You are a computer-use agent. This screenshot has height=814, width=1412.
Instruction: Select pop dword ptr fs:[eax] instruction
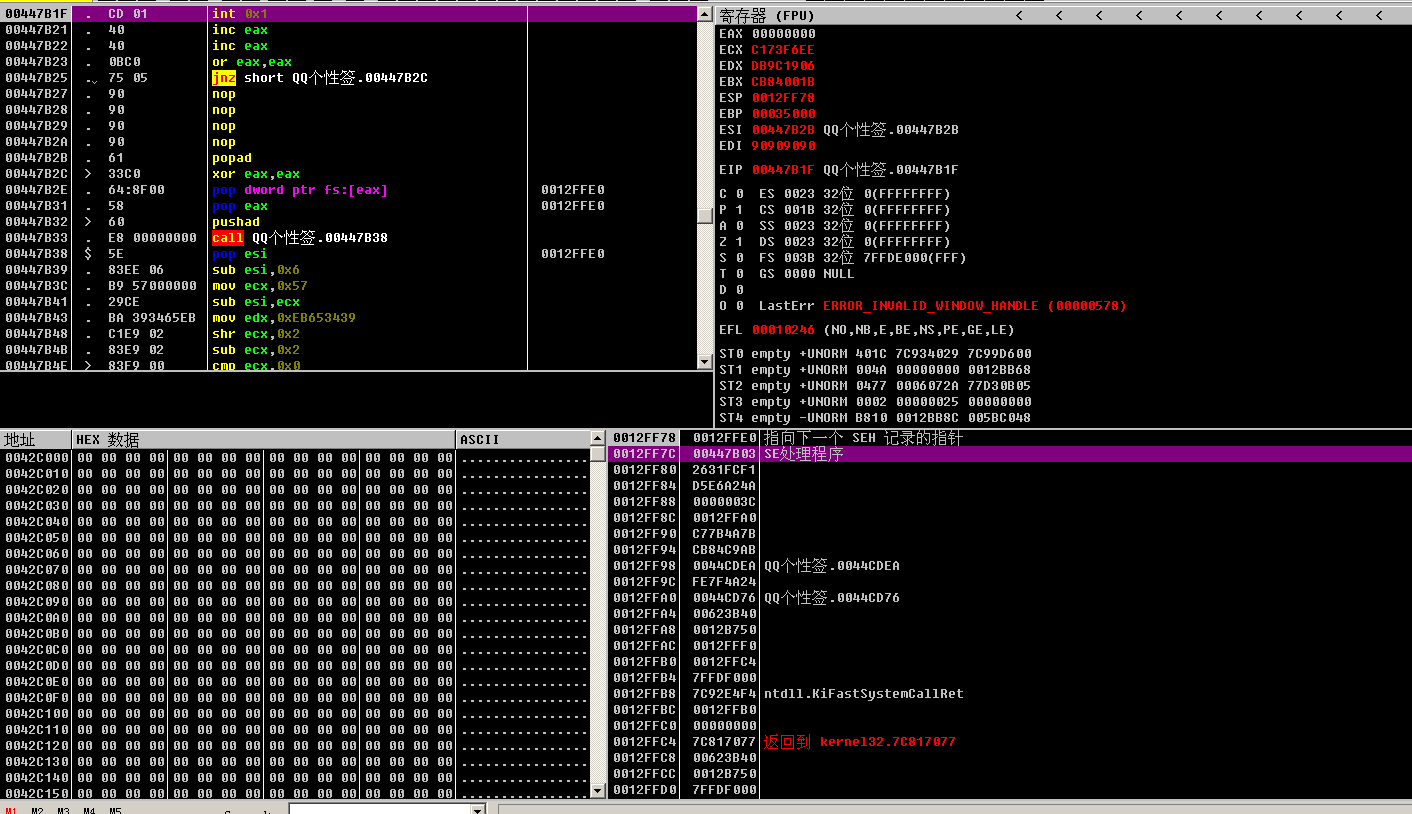point(348,190)
